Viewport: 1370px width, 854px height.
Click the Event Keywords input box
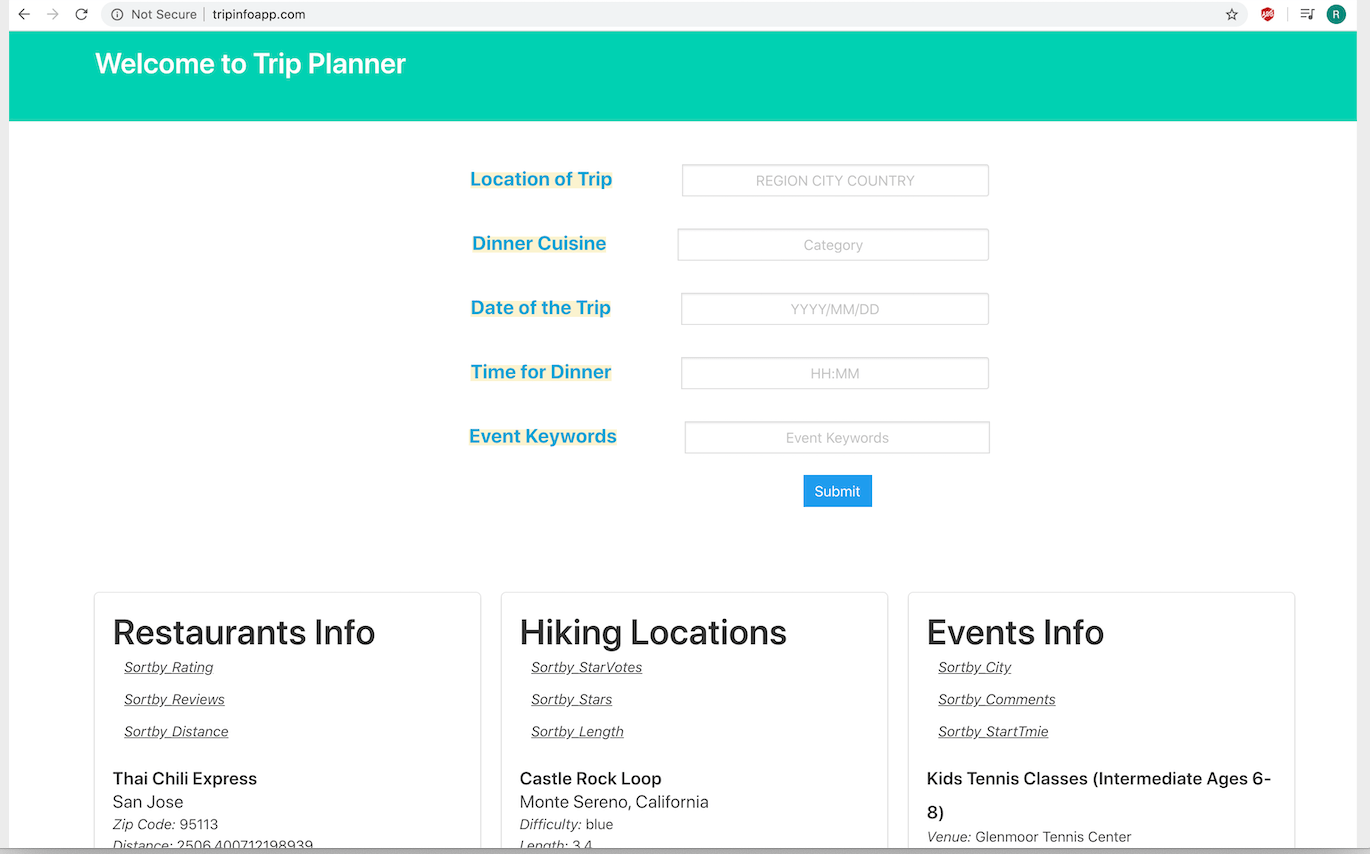click(x=836, y=437)
